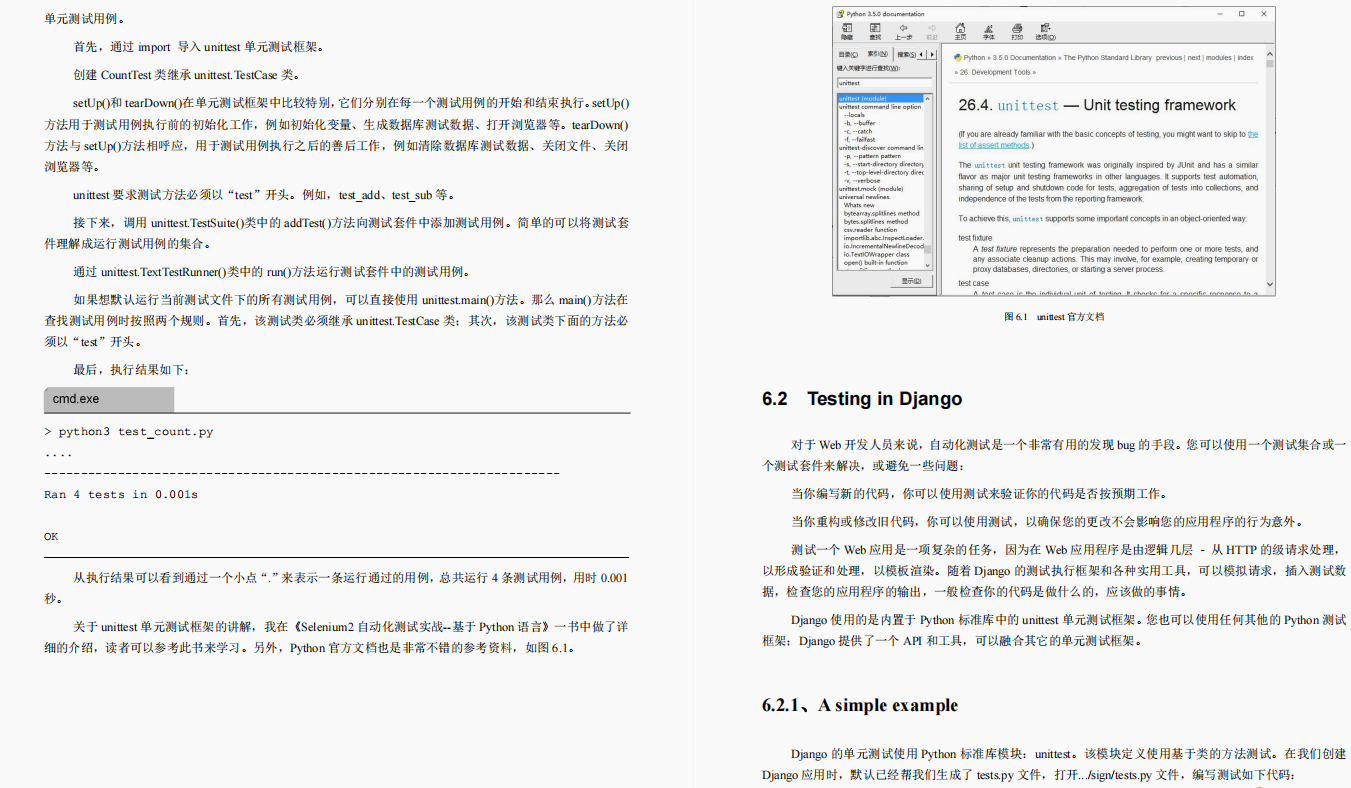Open "The Python Standard Library" breadcrumb link
Screen dimensions: 1351x788
coord(1107,58)
